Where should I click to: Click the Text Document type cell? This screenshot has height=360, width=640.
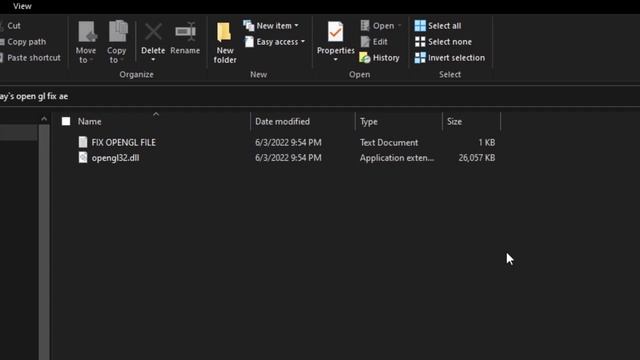(389, 142)
